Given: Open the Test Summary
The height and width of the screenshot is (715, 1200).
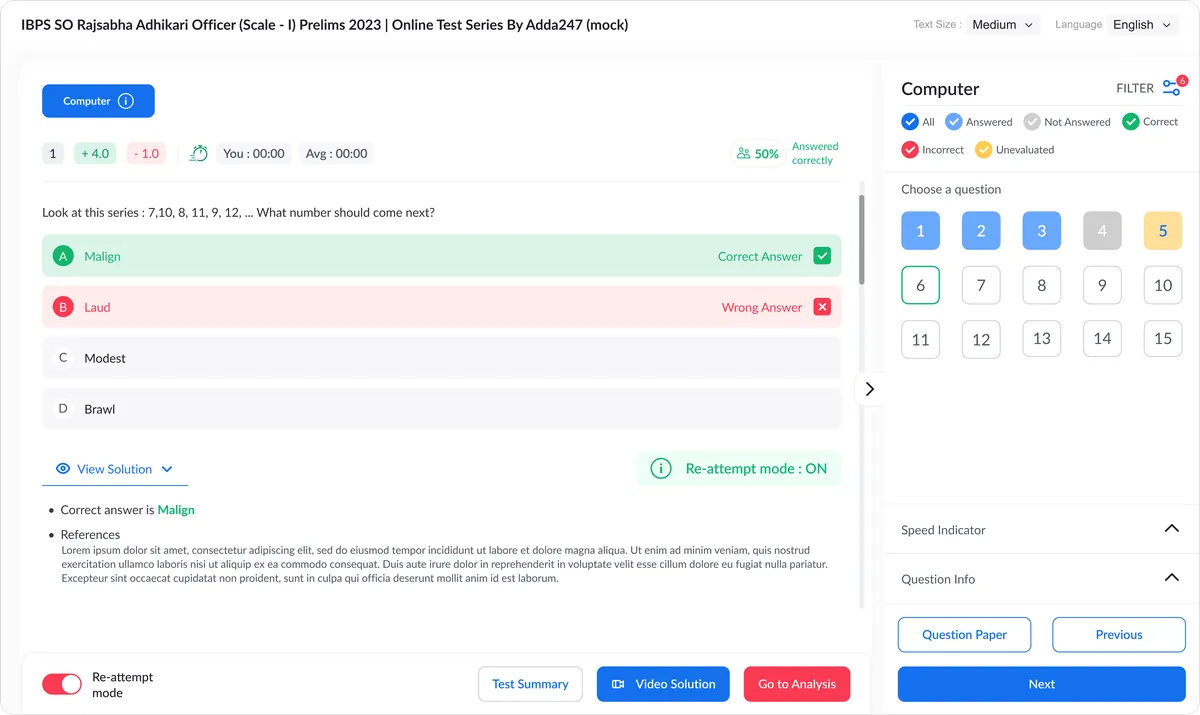Looking at the screenshot, I should [x=530, y=684].
